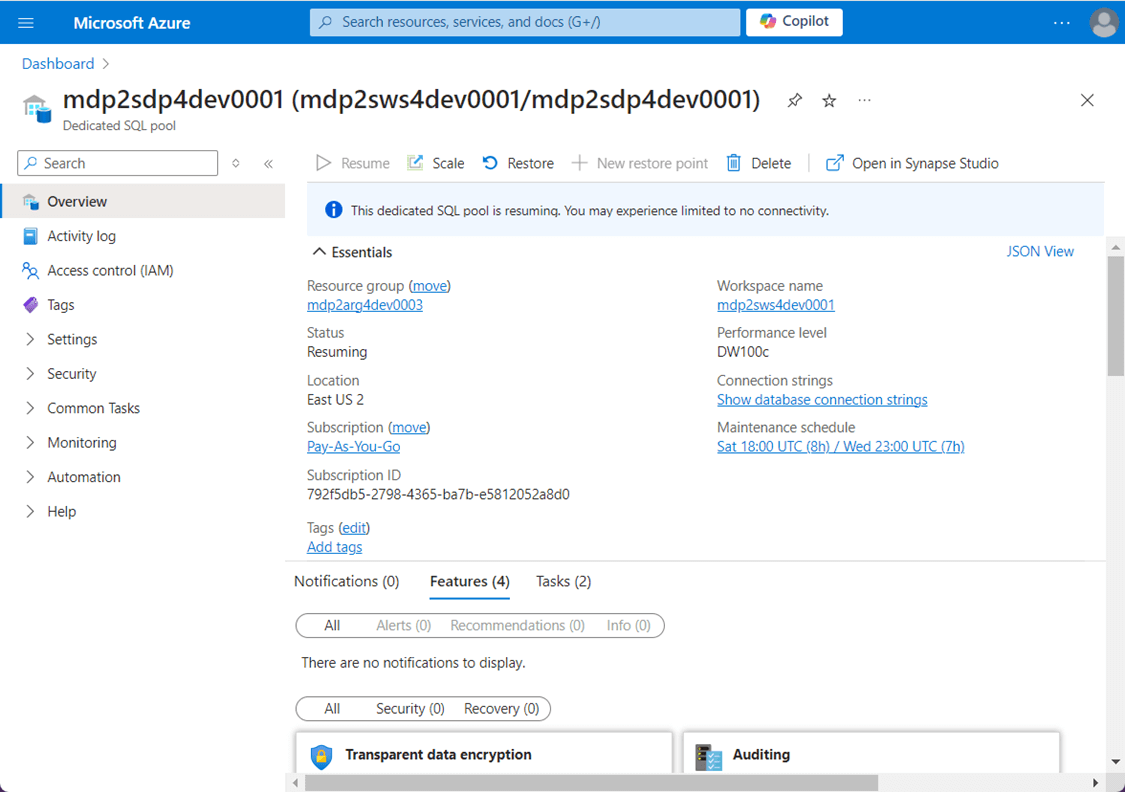Image resolution: width=1125 pixels, height=792 pixels.
Task: Open resource group mdp2arg4dev0003
Action: coord(364,305)
